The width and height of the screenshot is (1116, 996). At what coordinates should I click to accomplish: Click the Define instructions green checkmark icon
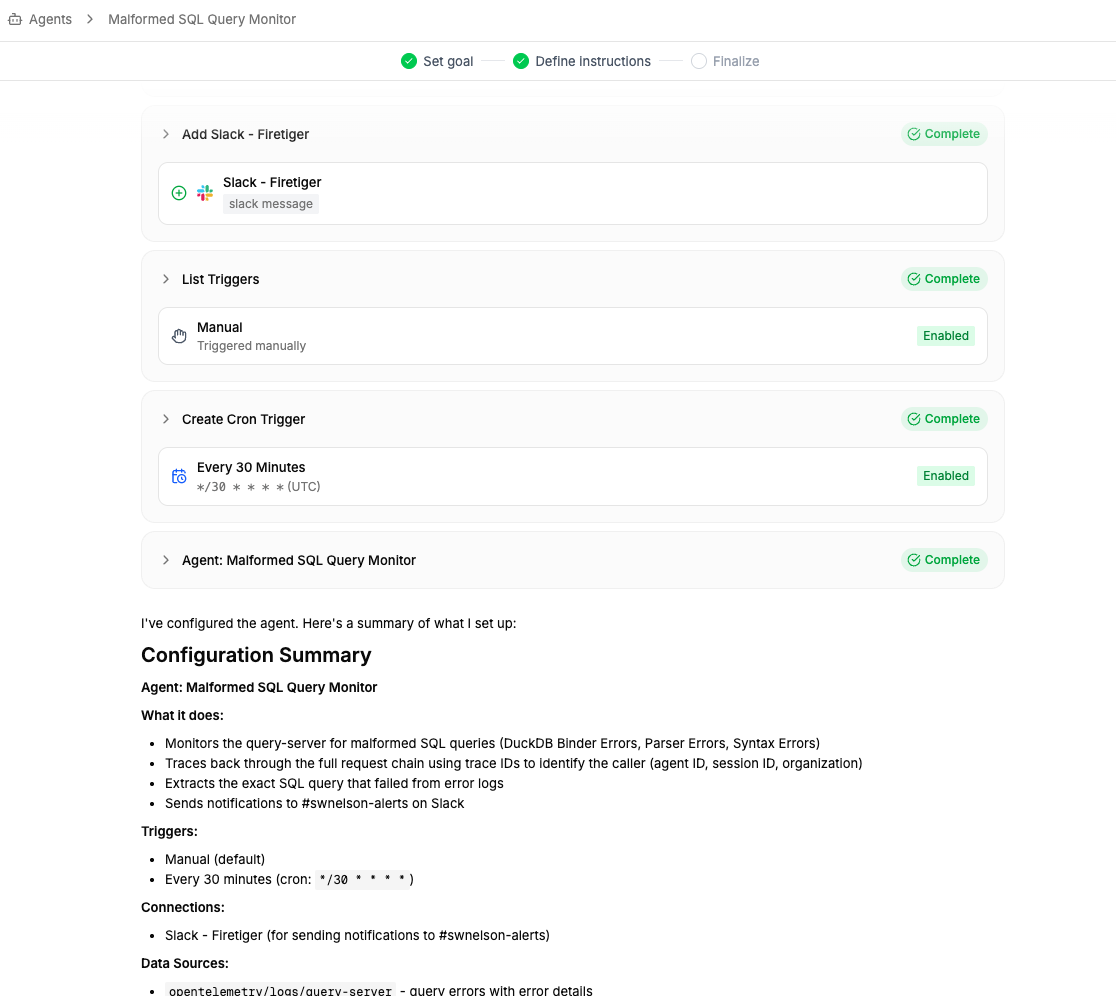tap(520, 61)
